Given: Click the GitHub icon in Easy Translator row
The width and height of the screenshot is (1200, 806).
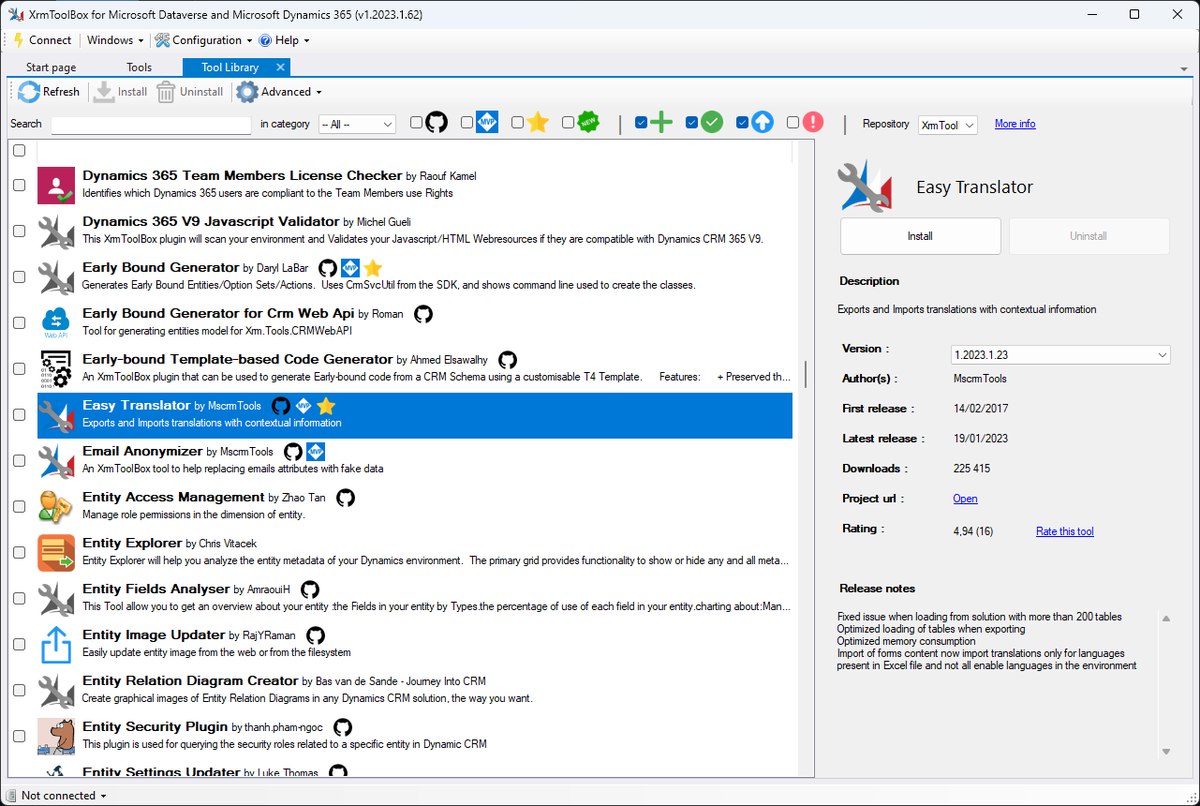Looking at the screenshot, I should click(281, 406).
